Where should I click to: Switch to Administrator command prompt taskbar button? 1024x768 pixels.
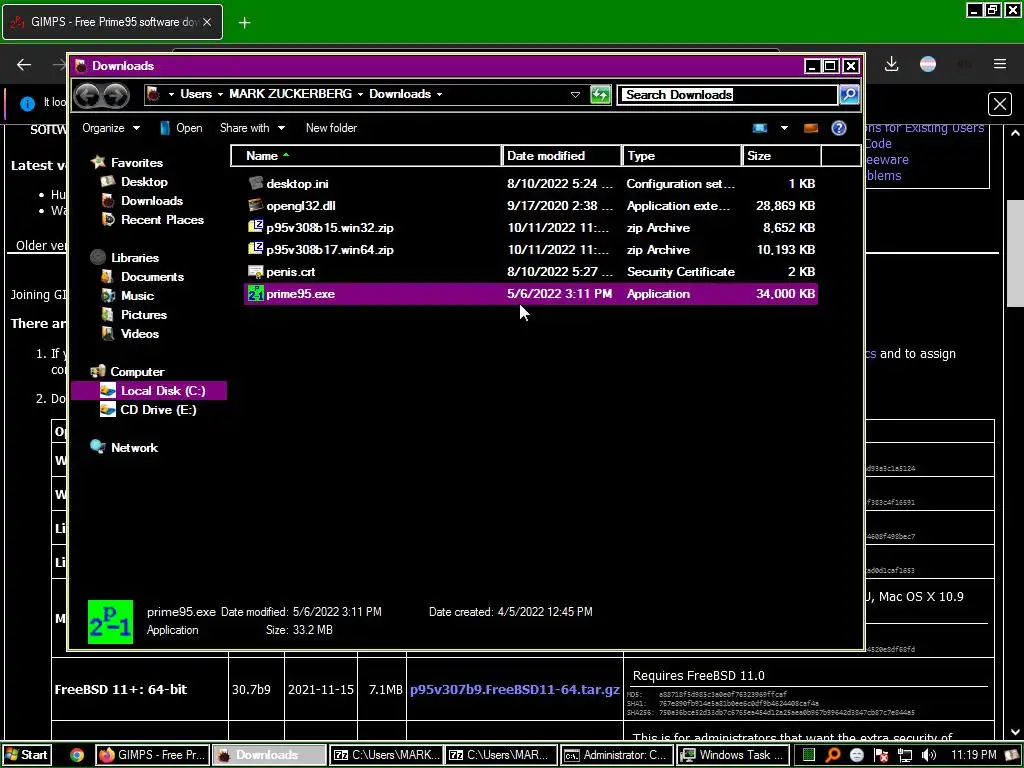point(617,755)
